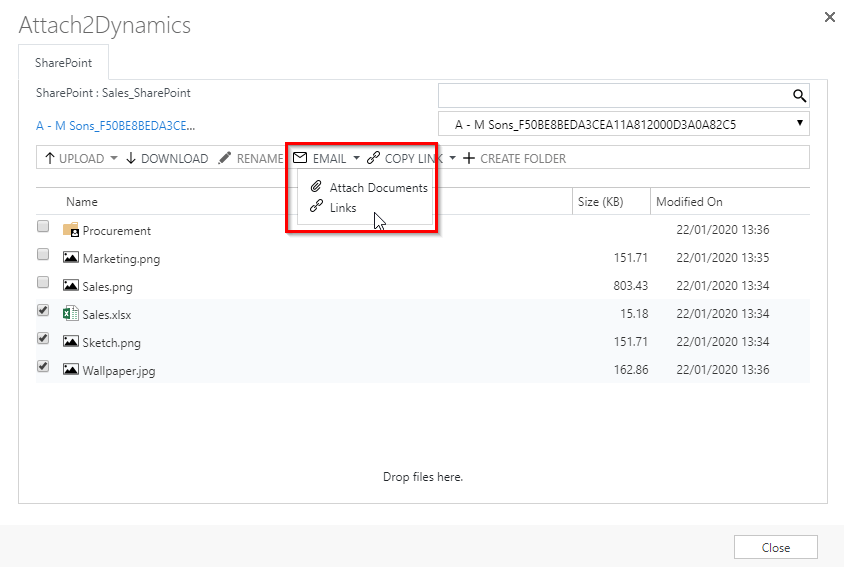Uncheck the Sales.xlsx checkbox

[x=43, y=310]
